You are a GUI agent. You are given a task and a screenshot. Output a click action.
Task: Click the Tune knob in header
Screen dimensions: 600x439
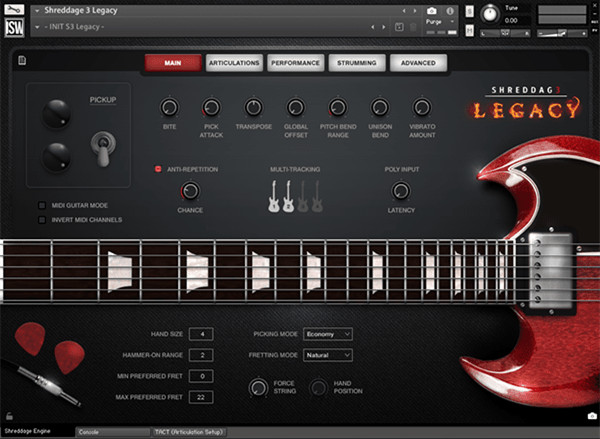pyautogui.click(x=489, y=13)
